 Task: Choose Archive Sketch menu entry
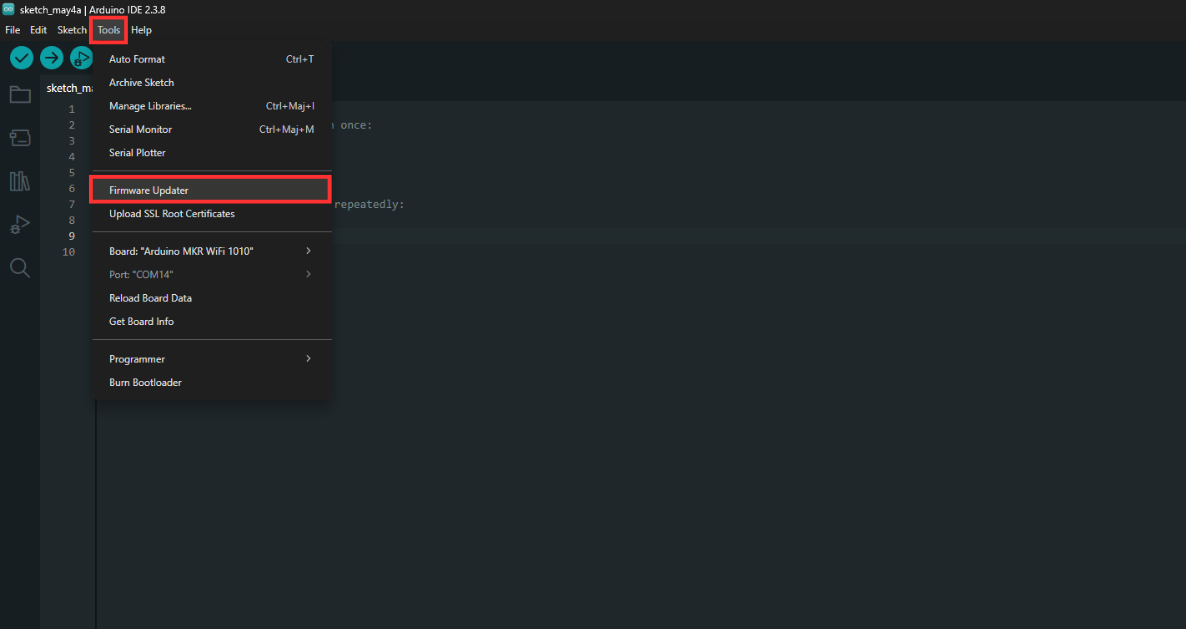click(212, 83)
